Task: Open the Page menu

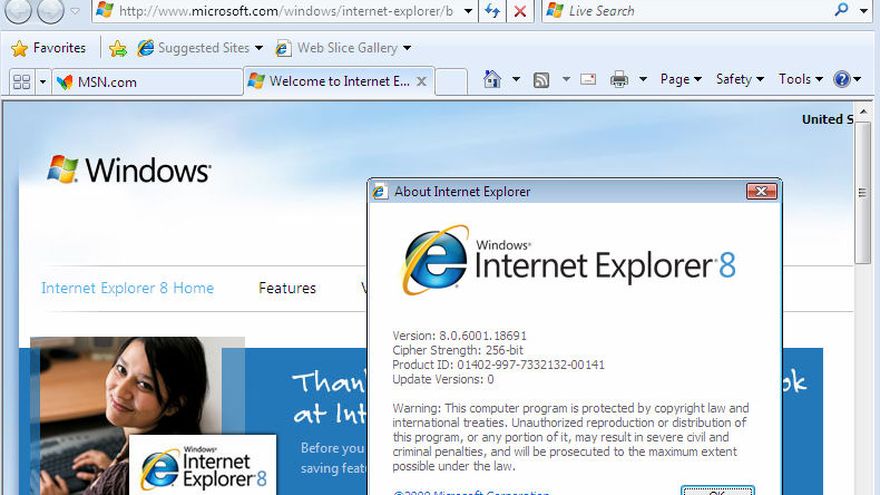Action: [680, 79]
